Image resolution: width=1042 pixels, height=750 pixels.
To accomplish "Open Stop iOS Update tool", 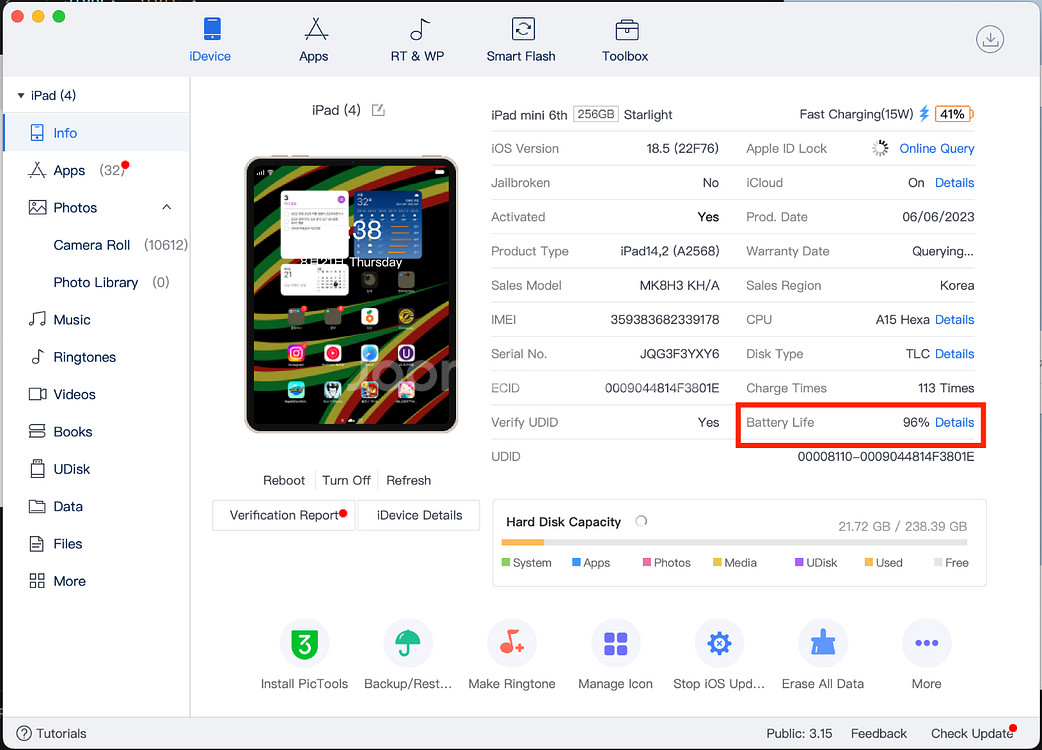I will (x=719, y=654).
